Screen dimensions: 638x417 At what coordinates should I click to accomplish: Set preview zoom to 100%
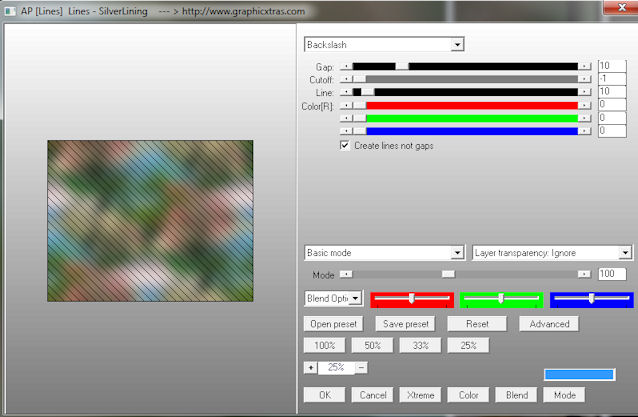324,345
